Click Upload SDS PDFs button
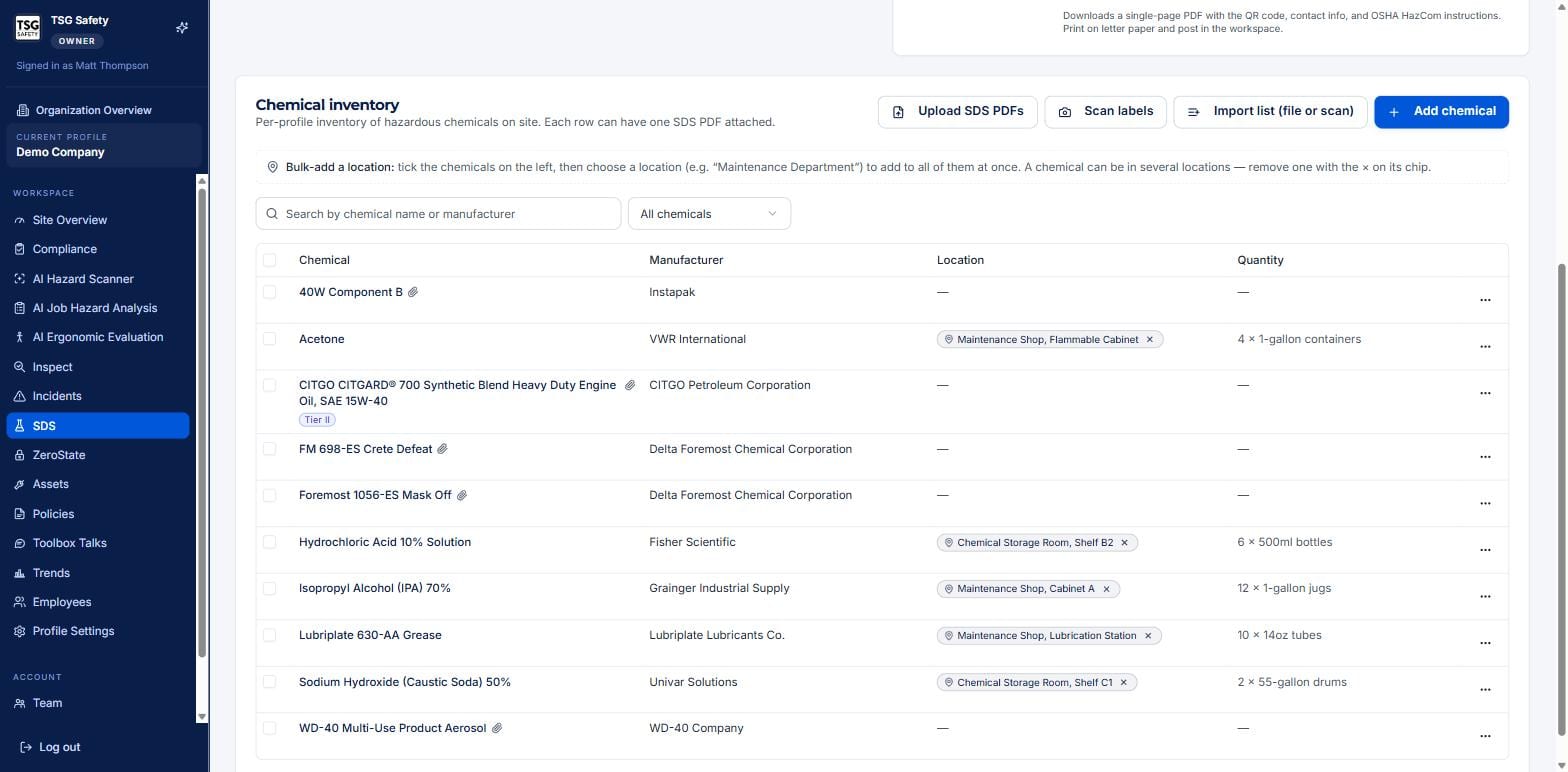Image resolution: width=1568 pixels, height=772 pixels. click(x=957, y=112)
